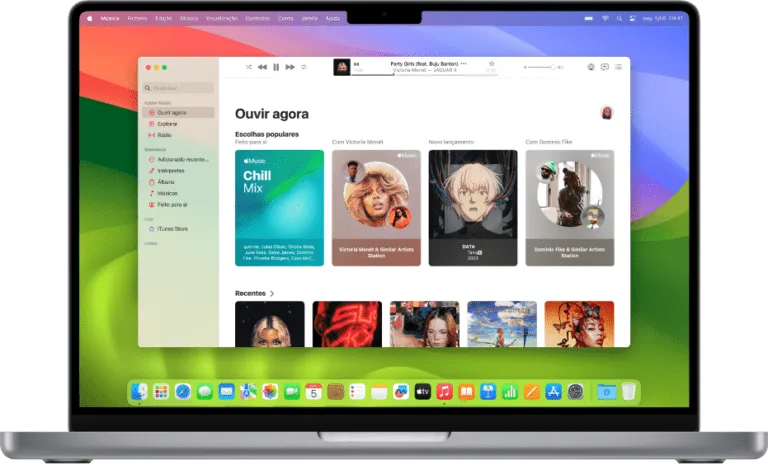Open Messages from the Dock
This screenshot has height=465, width=768.
click(x=205, y=392)
